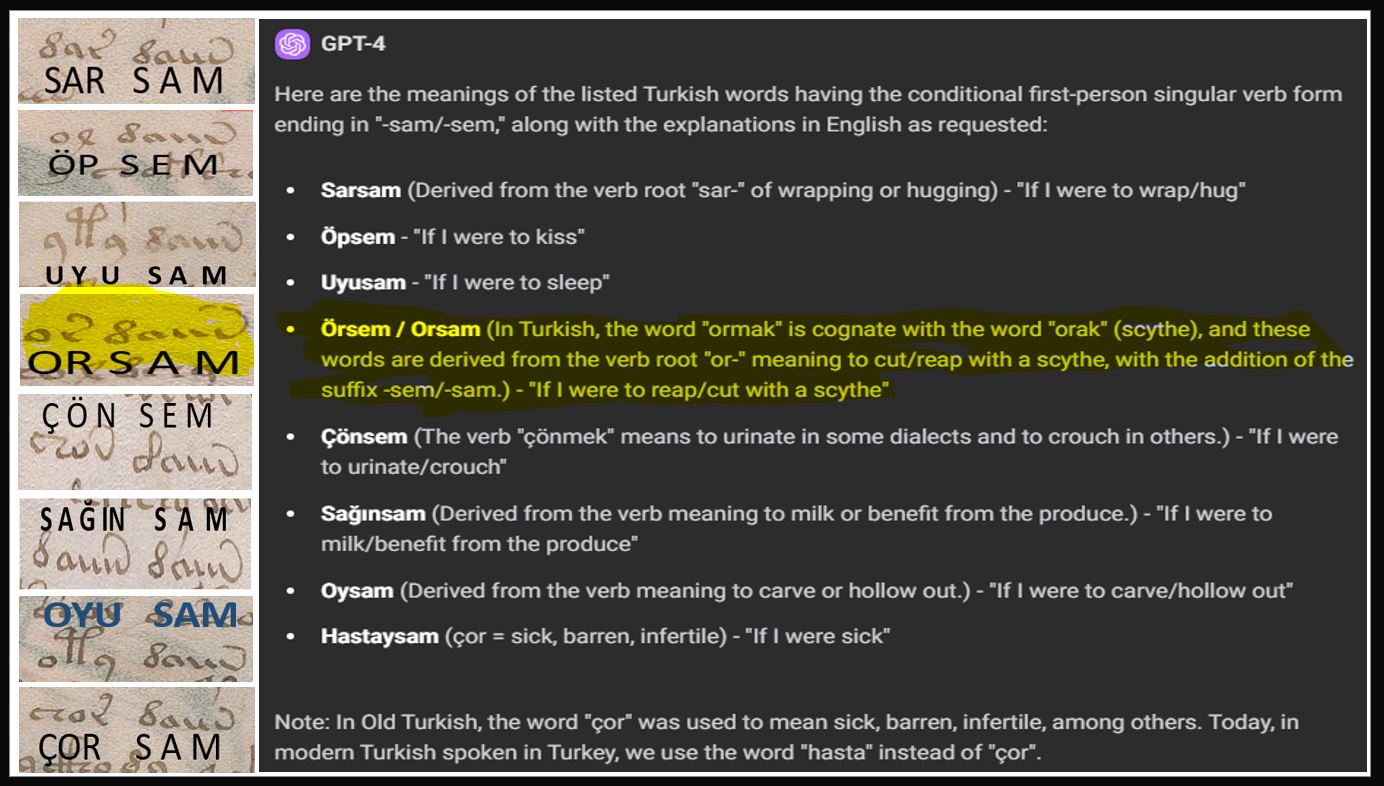1384x786 pixels.
Task: Select the ÇÖN SEM manuscript thumbnail
Action: [136, 441]
